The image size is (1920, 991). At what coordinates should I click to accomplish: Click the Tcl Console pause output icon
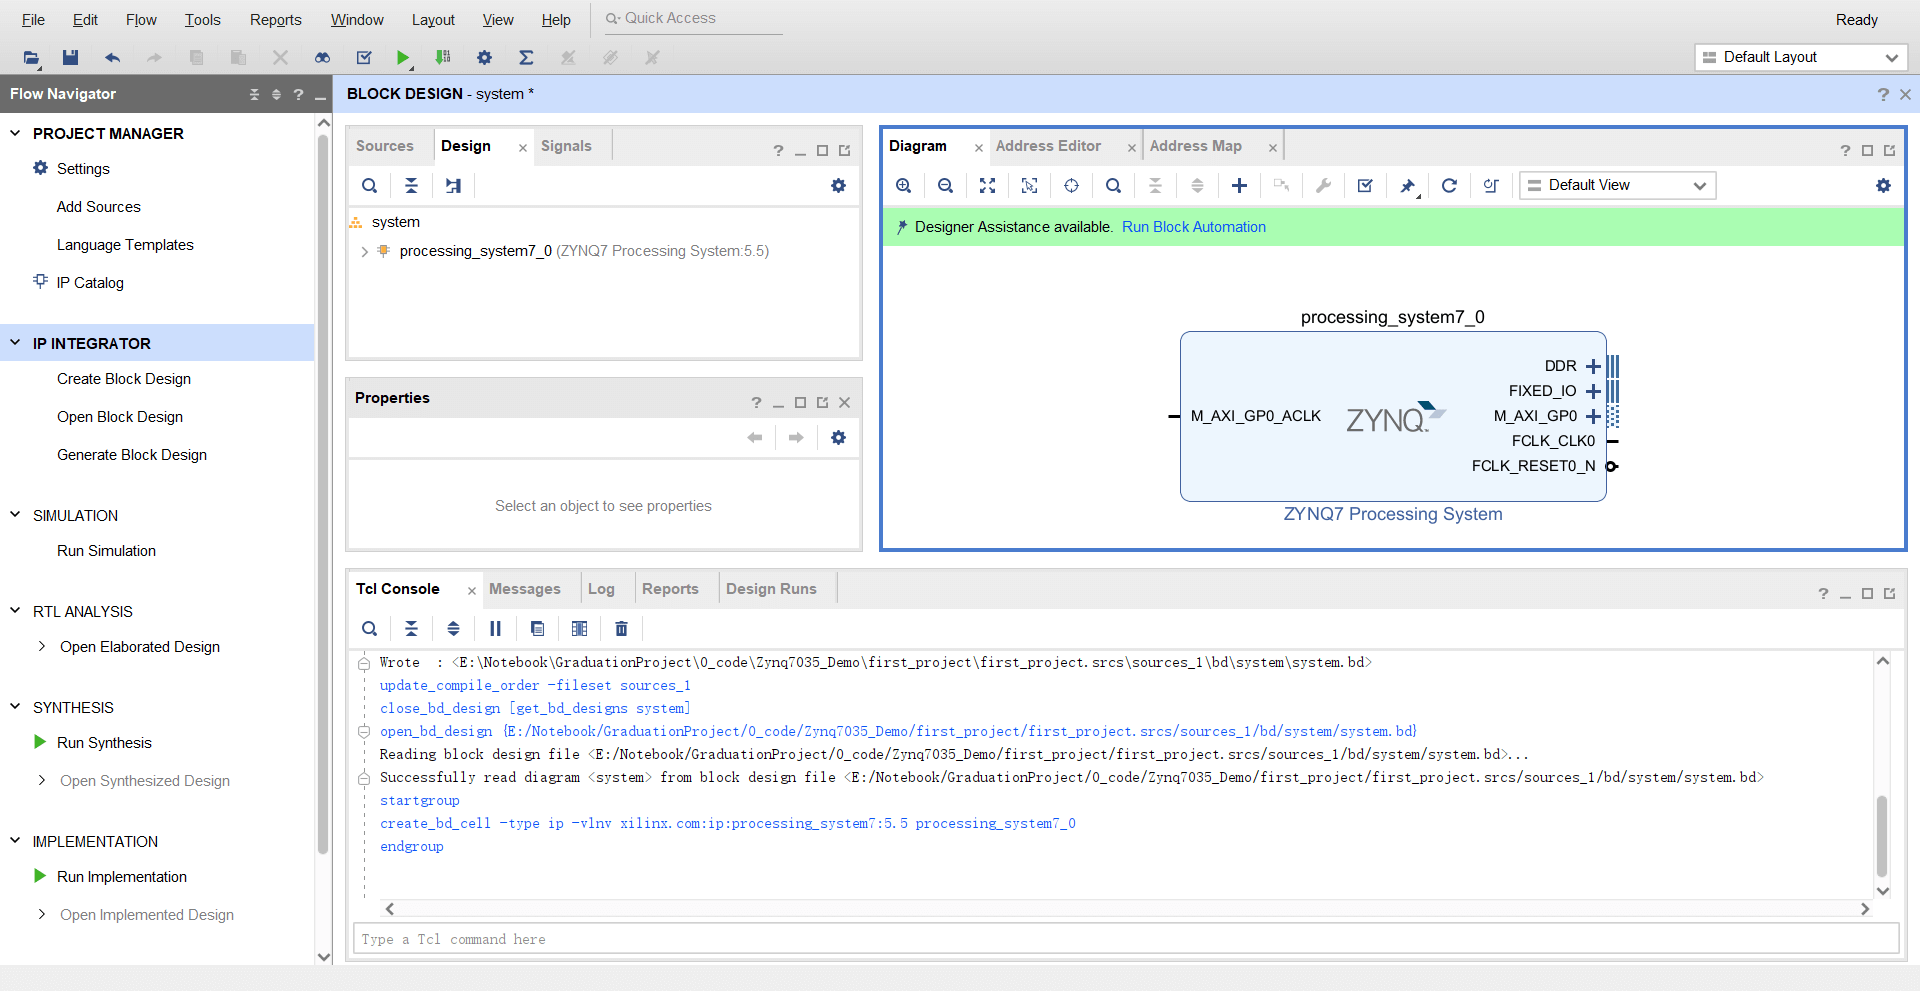point(495,628)
